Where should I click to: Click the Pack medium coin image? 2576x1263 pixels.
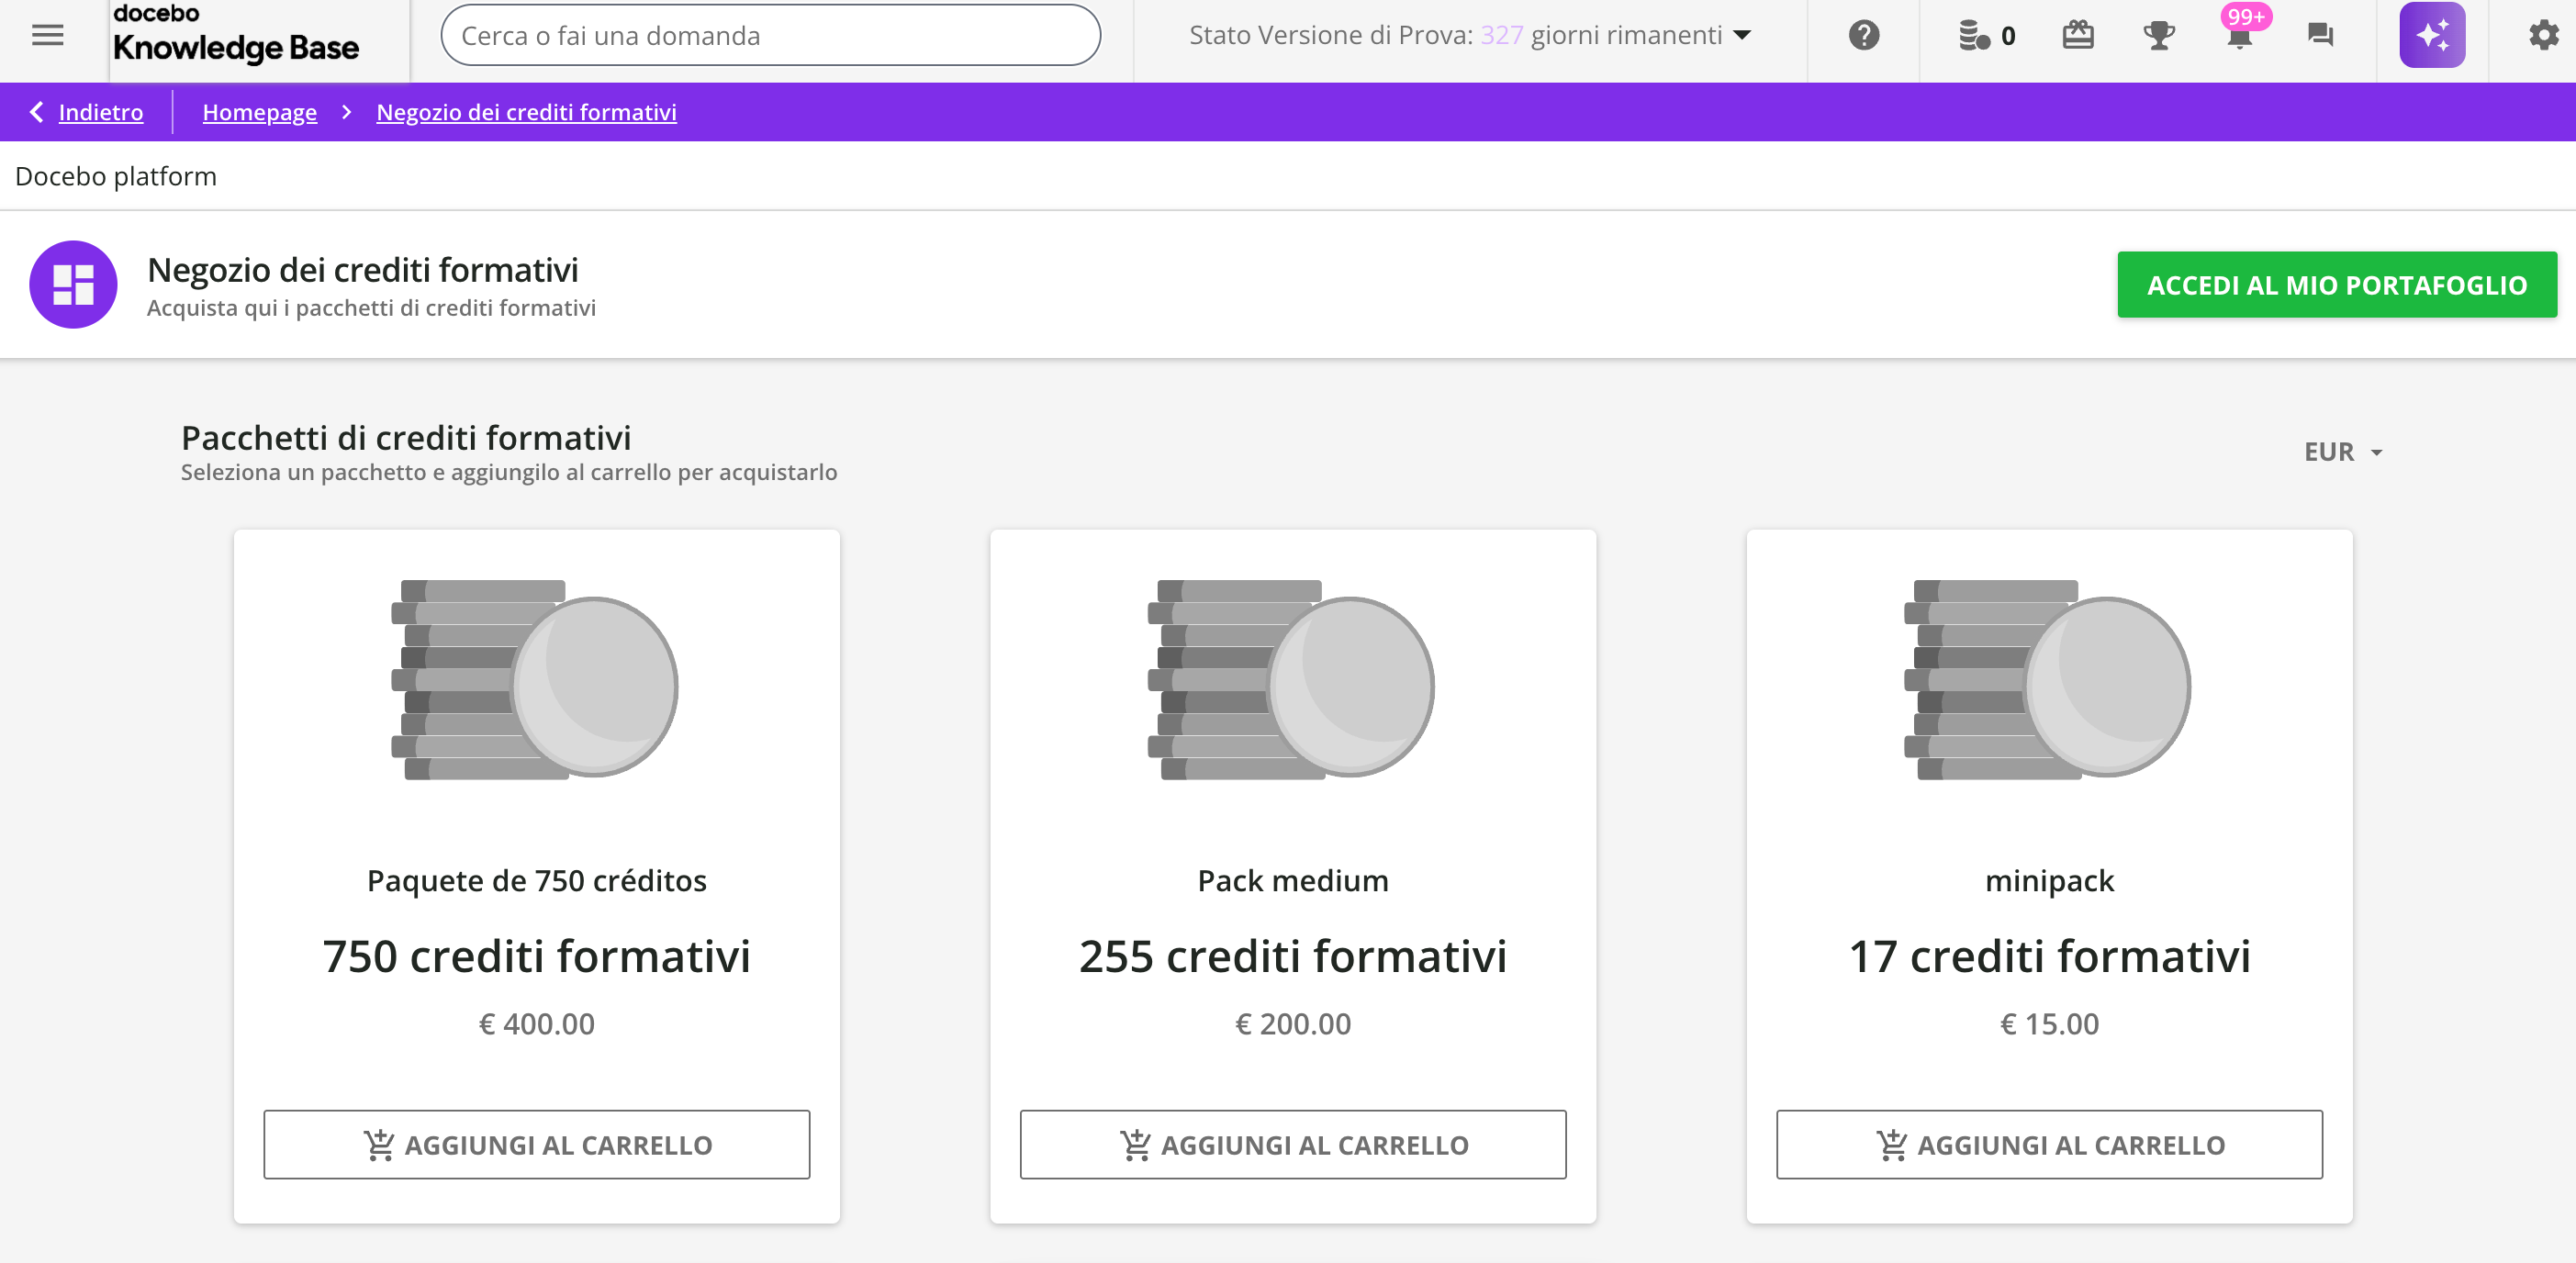click(1292, 680)
